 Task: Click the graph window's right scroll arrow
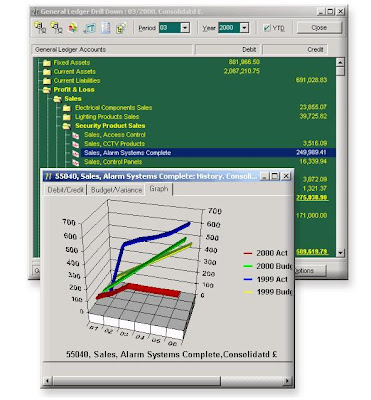click(x=288, y=380)
